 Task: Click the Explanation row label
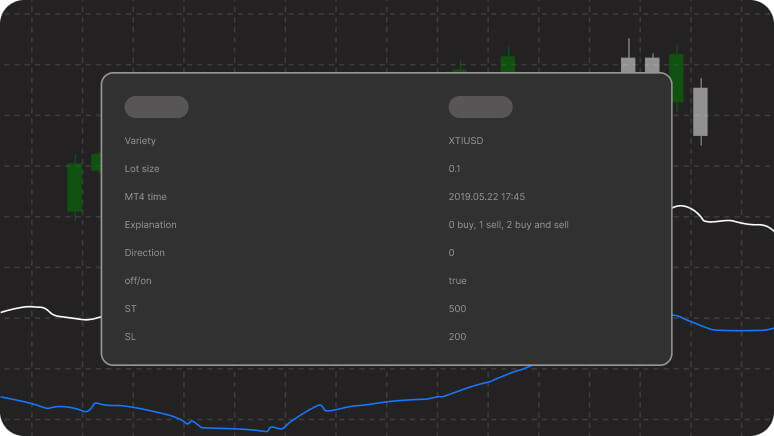coord(150,225)
